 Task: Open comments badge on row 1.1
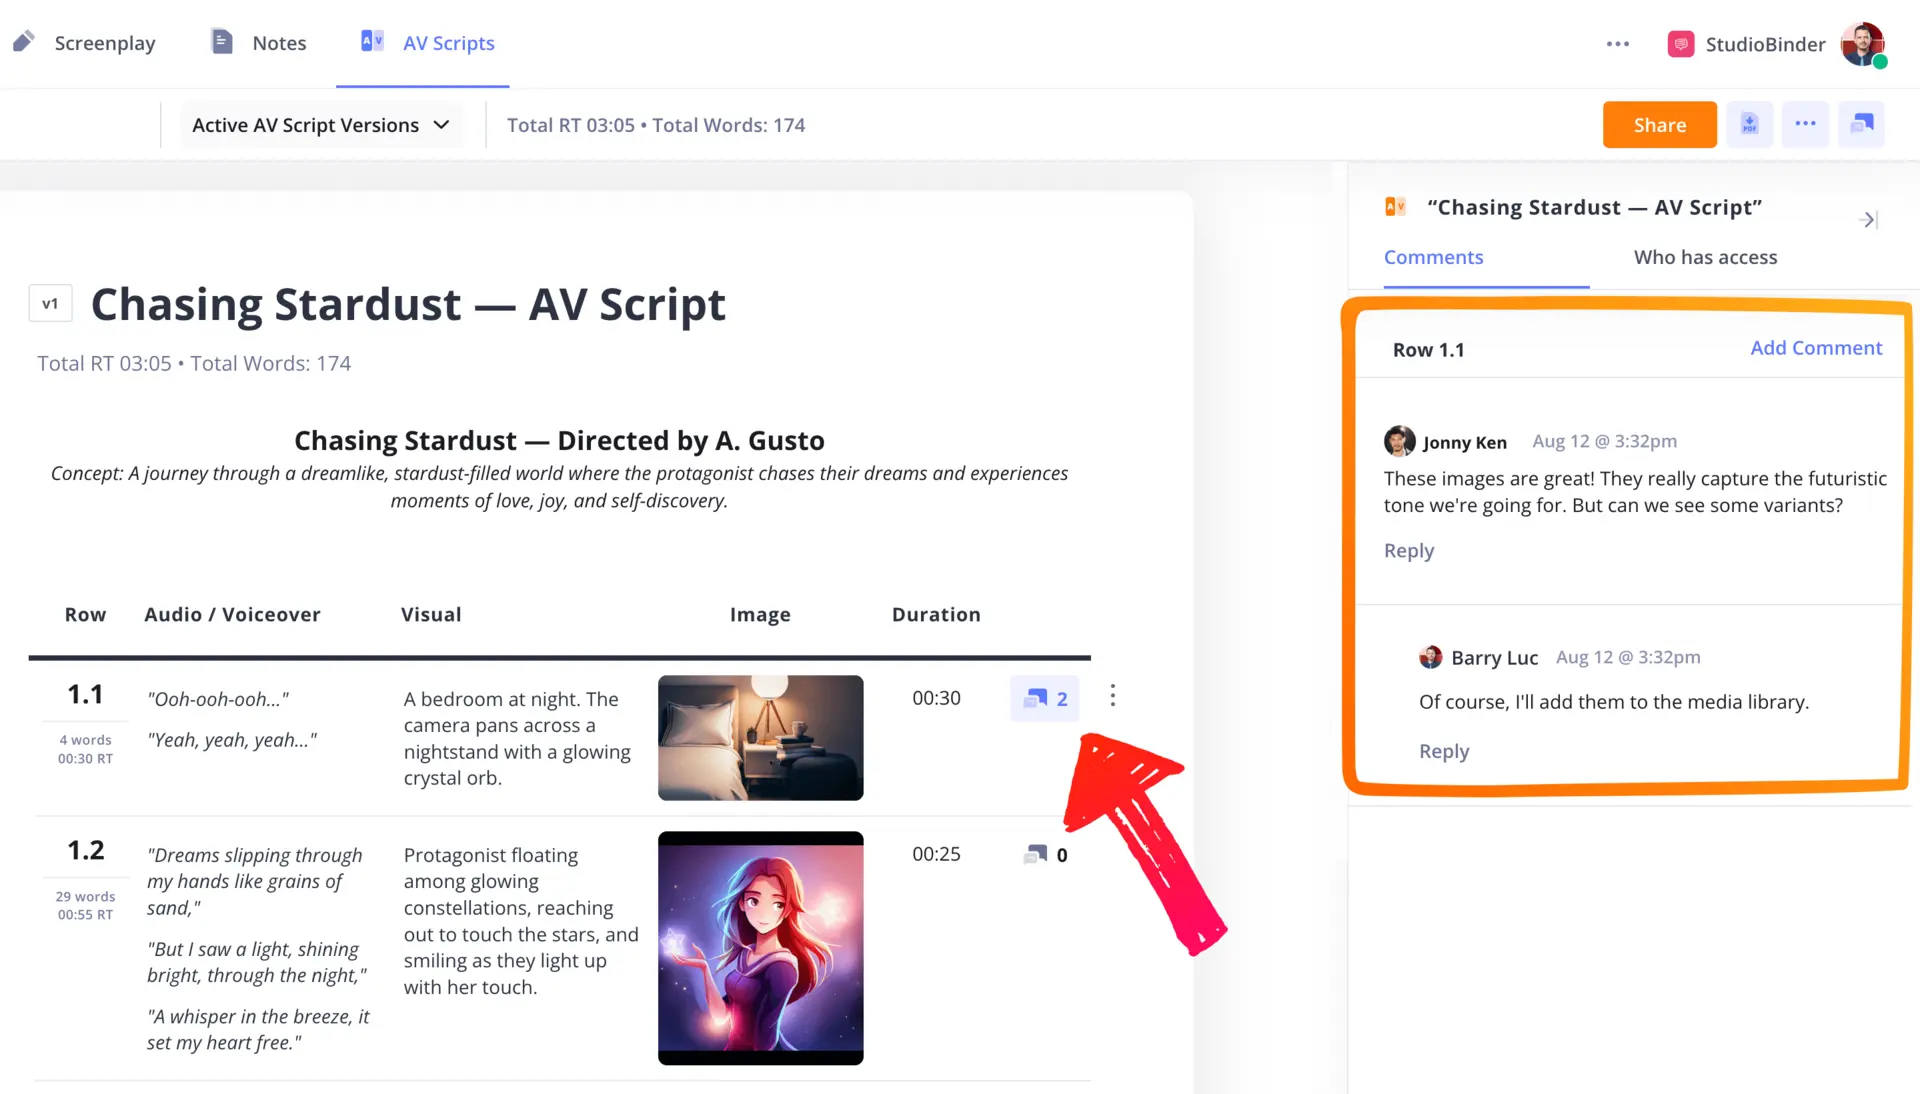coord(1045,698)
